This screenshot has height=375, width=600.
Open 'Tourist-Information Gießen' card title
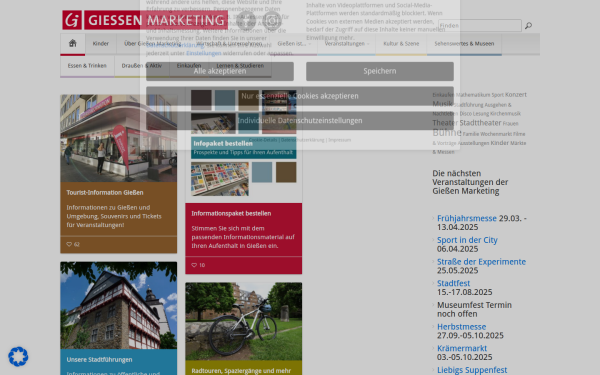(x=105, y=192)
